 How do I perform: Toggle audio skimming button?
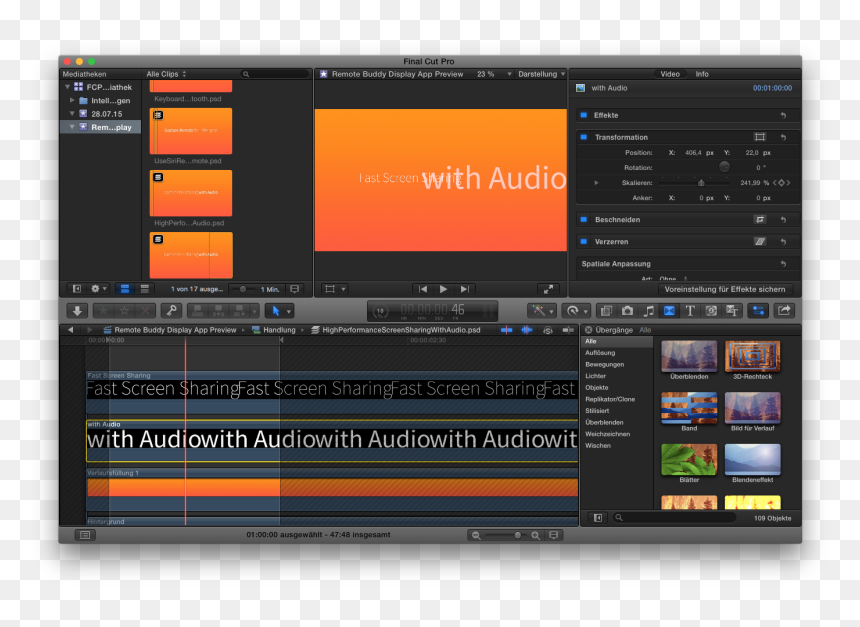pyautogui.click(x=527, y=330)
